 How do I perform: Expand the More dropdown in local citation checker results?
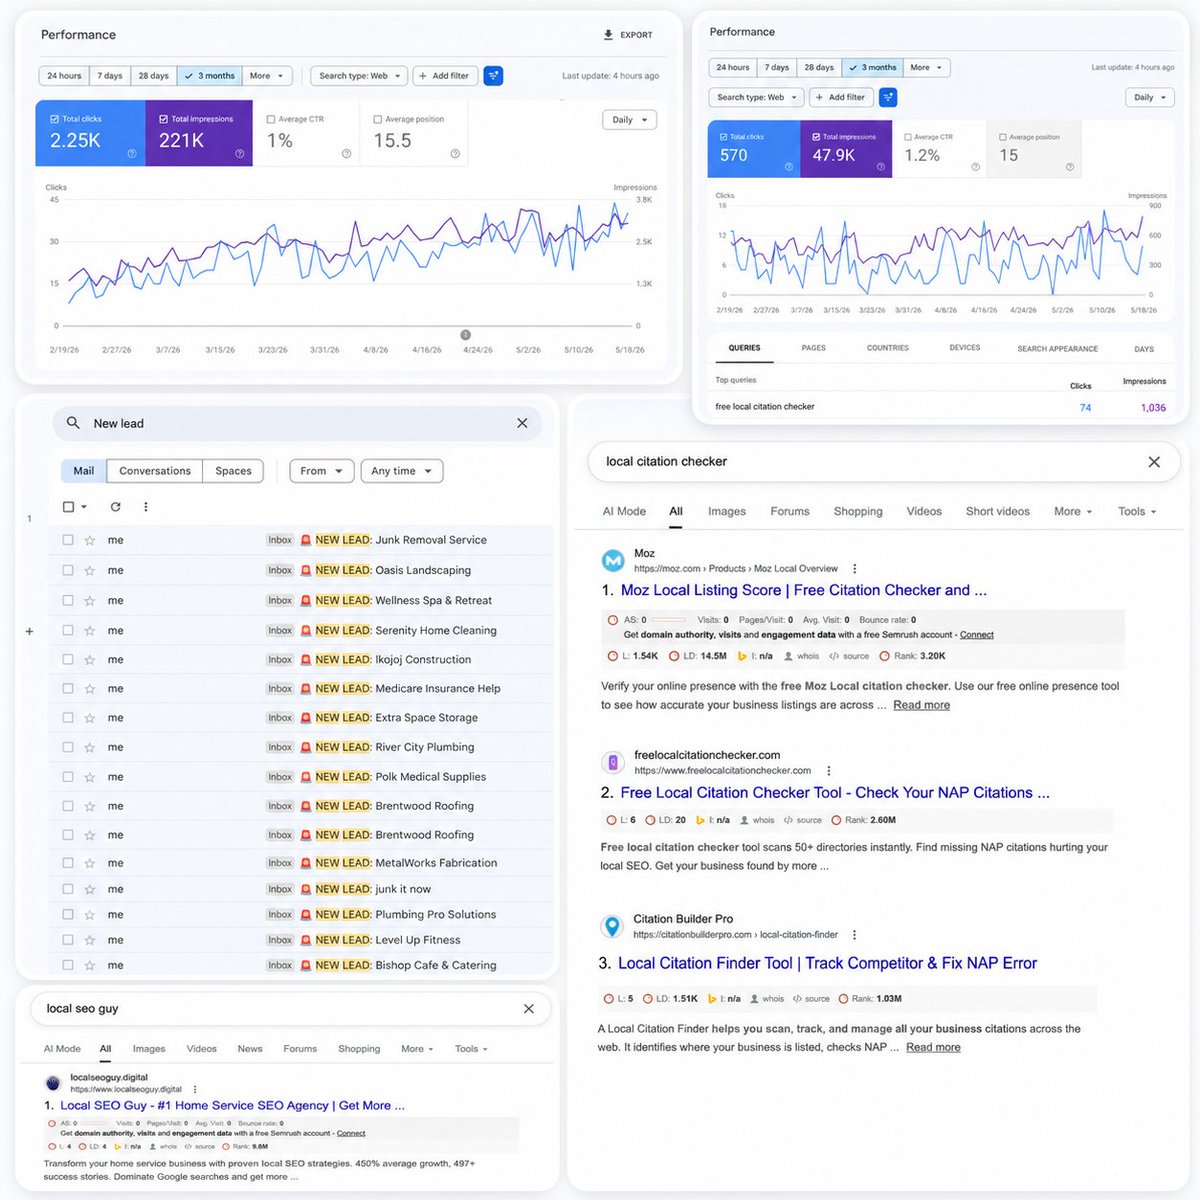pyautogui.click(x=1073, y=511)
